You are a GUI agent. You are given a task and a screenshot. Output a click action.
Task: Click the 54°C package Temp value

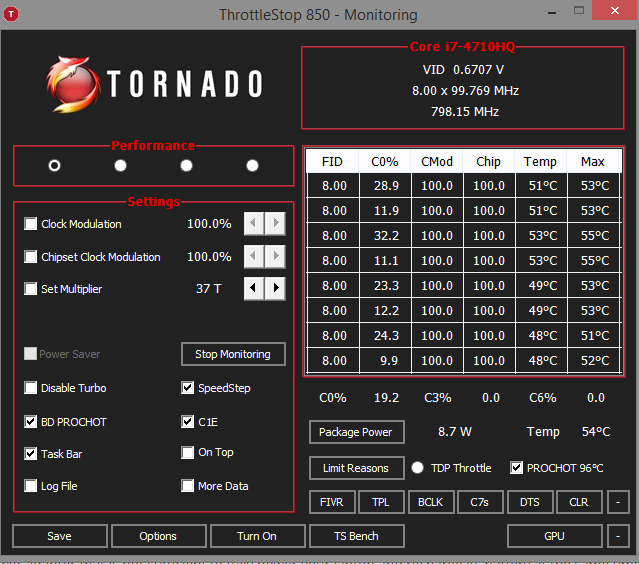596,432
